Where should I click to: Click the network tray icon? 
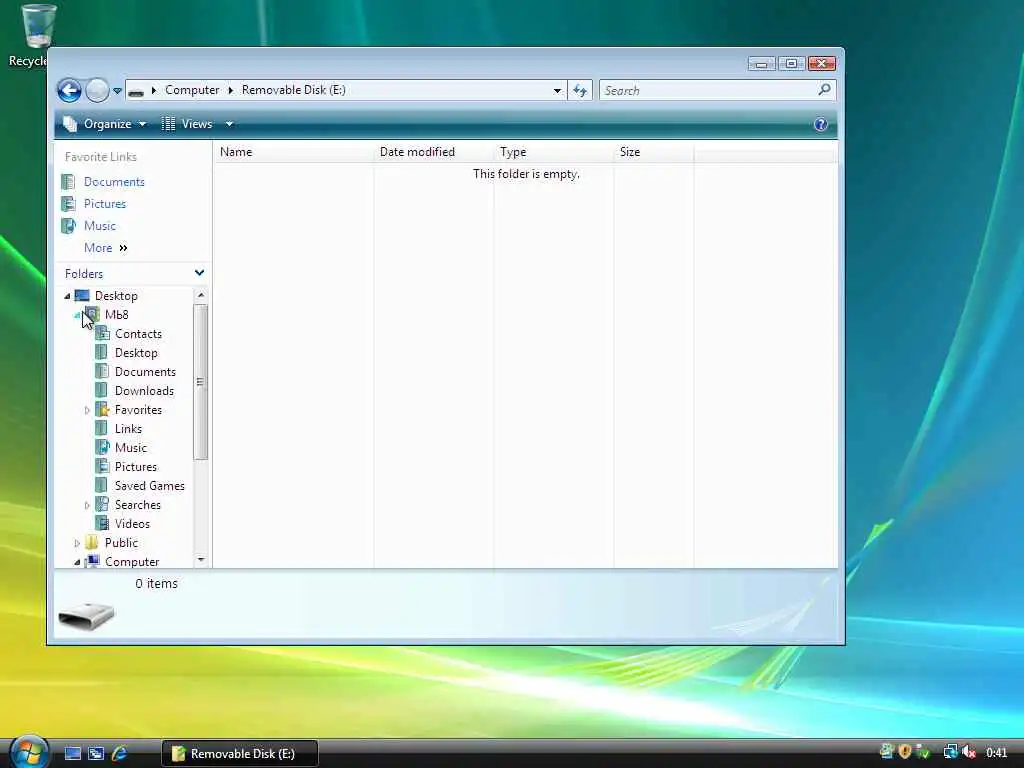pos(950,753)
